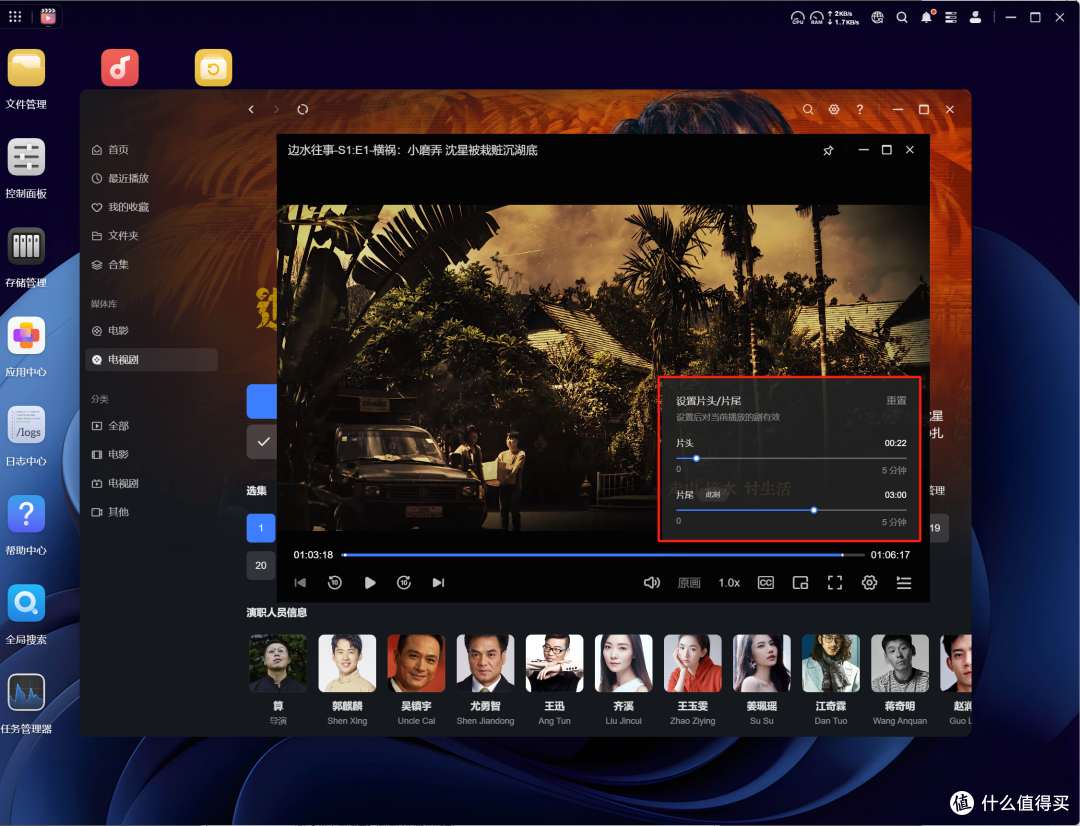The height and width of the screenshot is (826, 1080).
Task: Mute the player volume
Action: (652, 583)
